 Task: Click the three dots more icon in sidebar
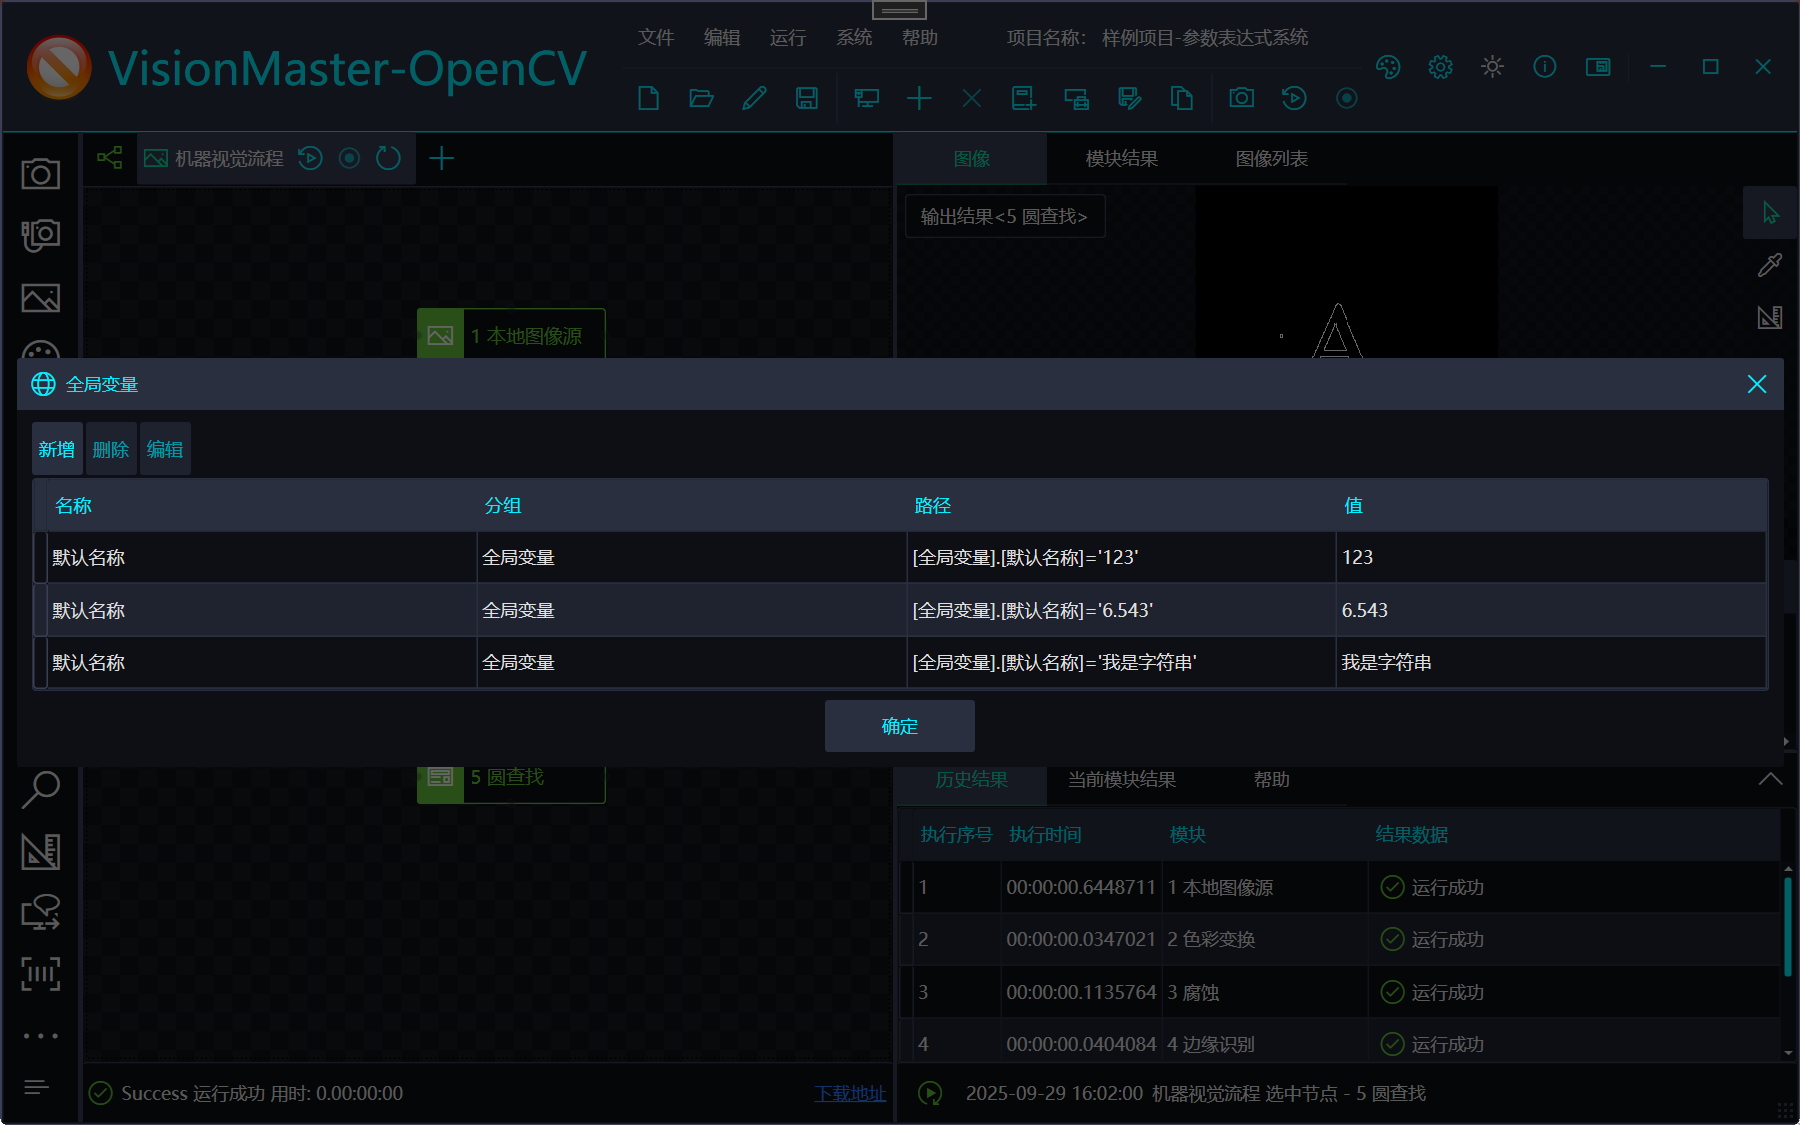(40, 1036)
